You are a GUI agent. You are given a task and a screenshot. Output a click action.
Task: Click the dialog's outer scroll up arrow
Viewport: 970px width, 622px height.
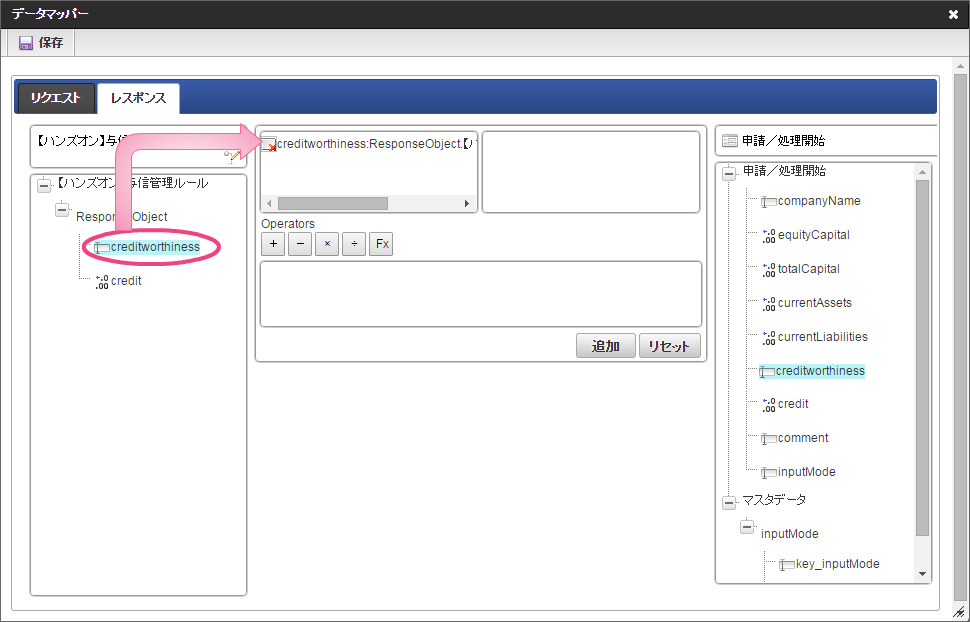point(960,67)
